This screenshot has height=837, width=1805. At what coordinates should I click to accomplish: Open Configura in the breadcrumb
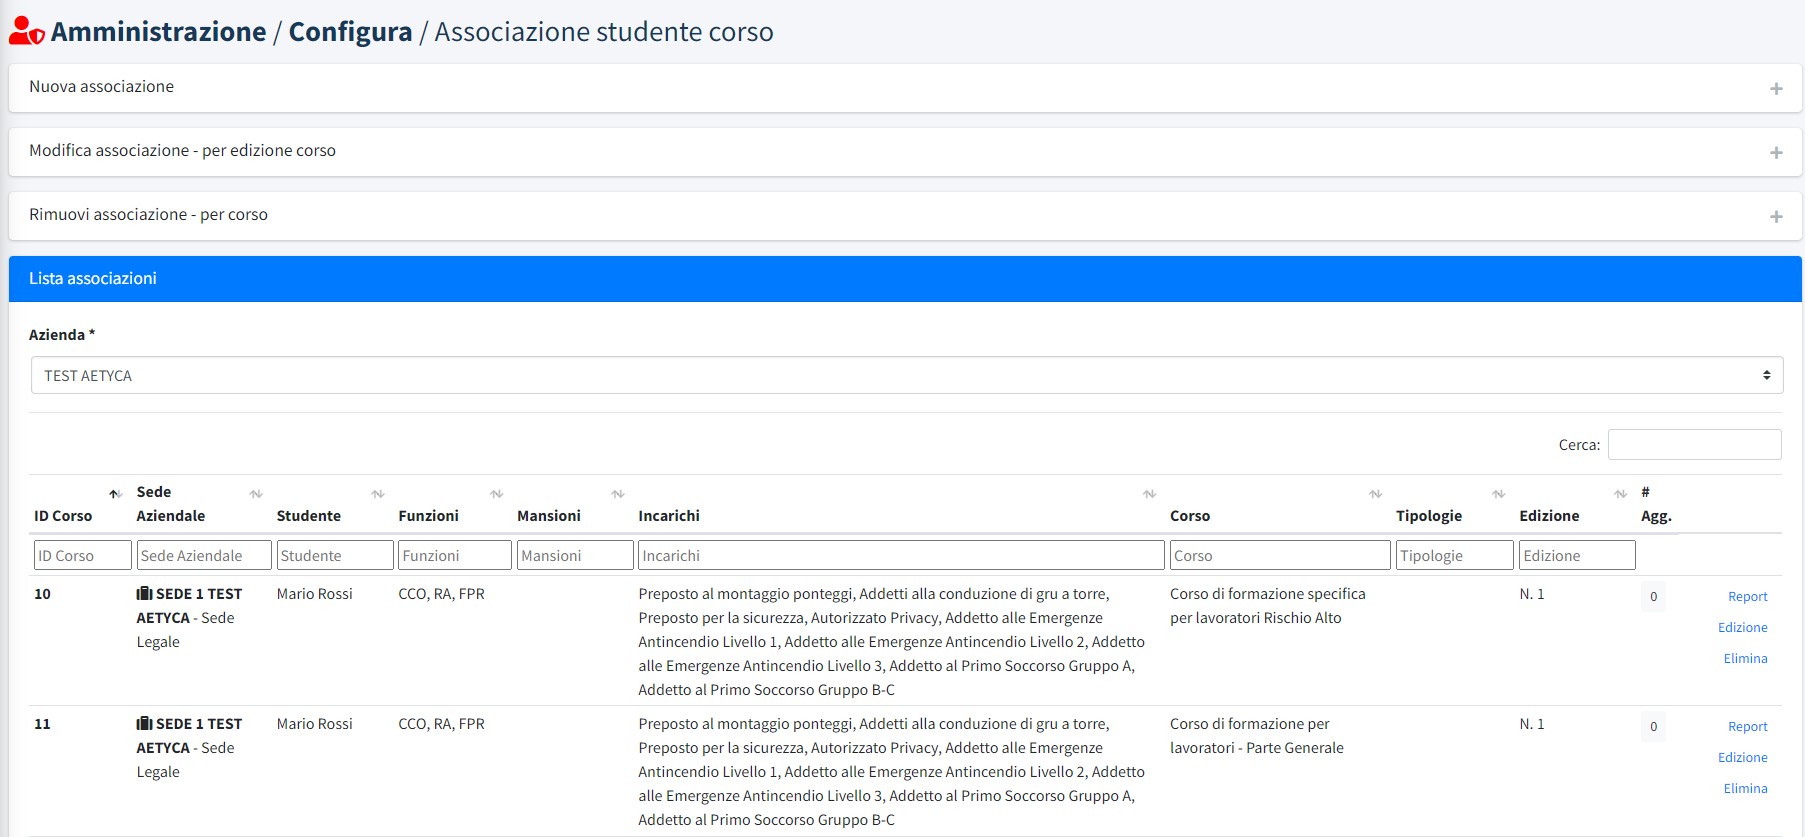[350, 32]
